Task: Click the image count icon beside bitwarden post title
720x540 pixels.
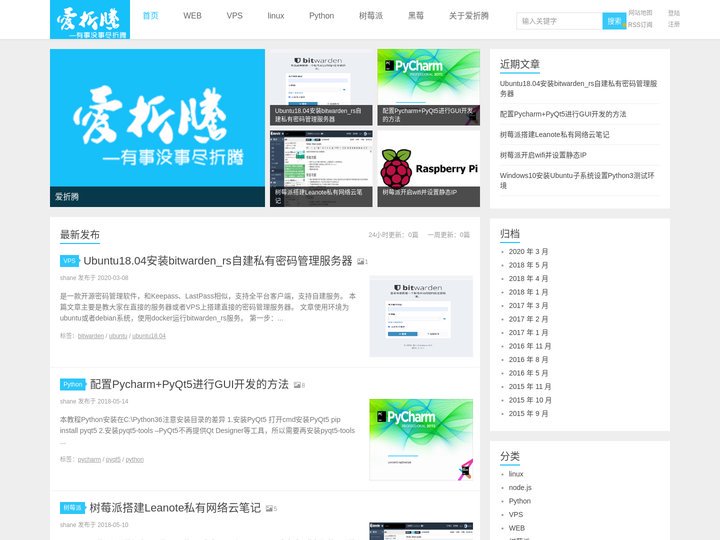Action: (362, 262)
